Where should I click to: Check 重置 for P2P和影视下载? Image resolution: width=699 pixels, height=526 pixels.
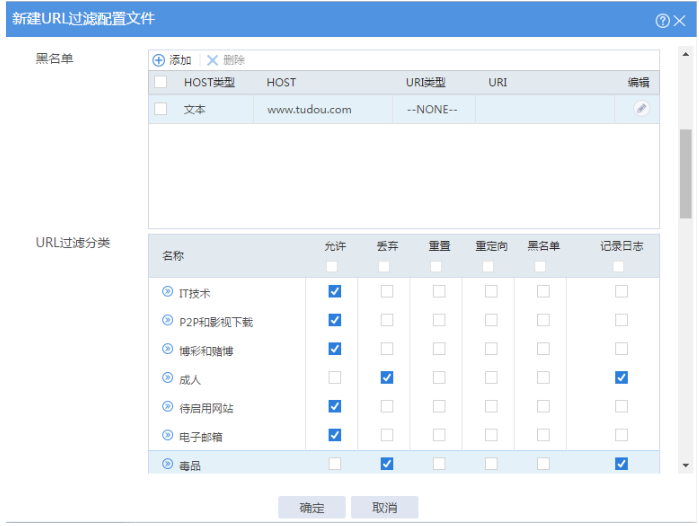(439, 320)
